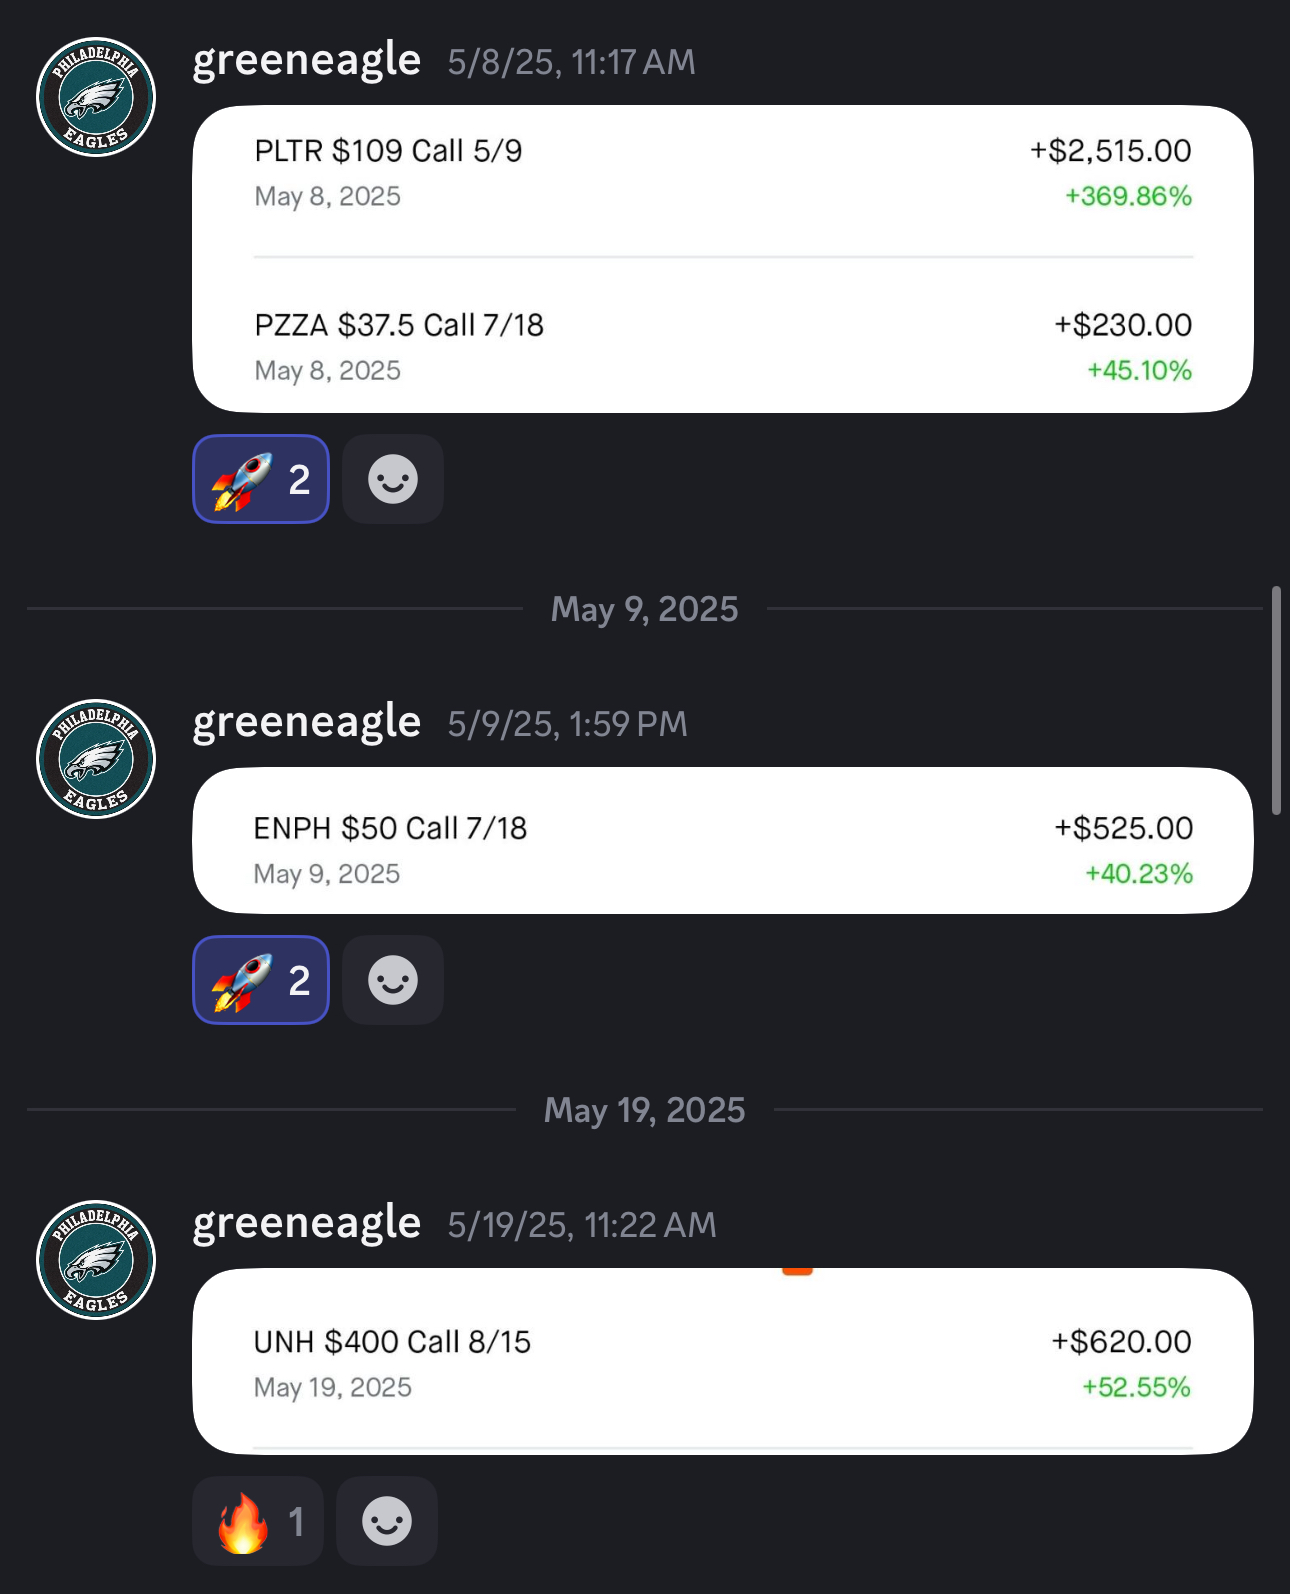1290x1594 pixels.
Task: Click greeneagle username on the 11:17 AM message
Action: tap(306, 60)
